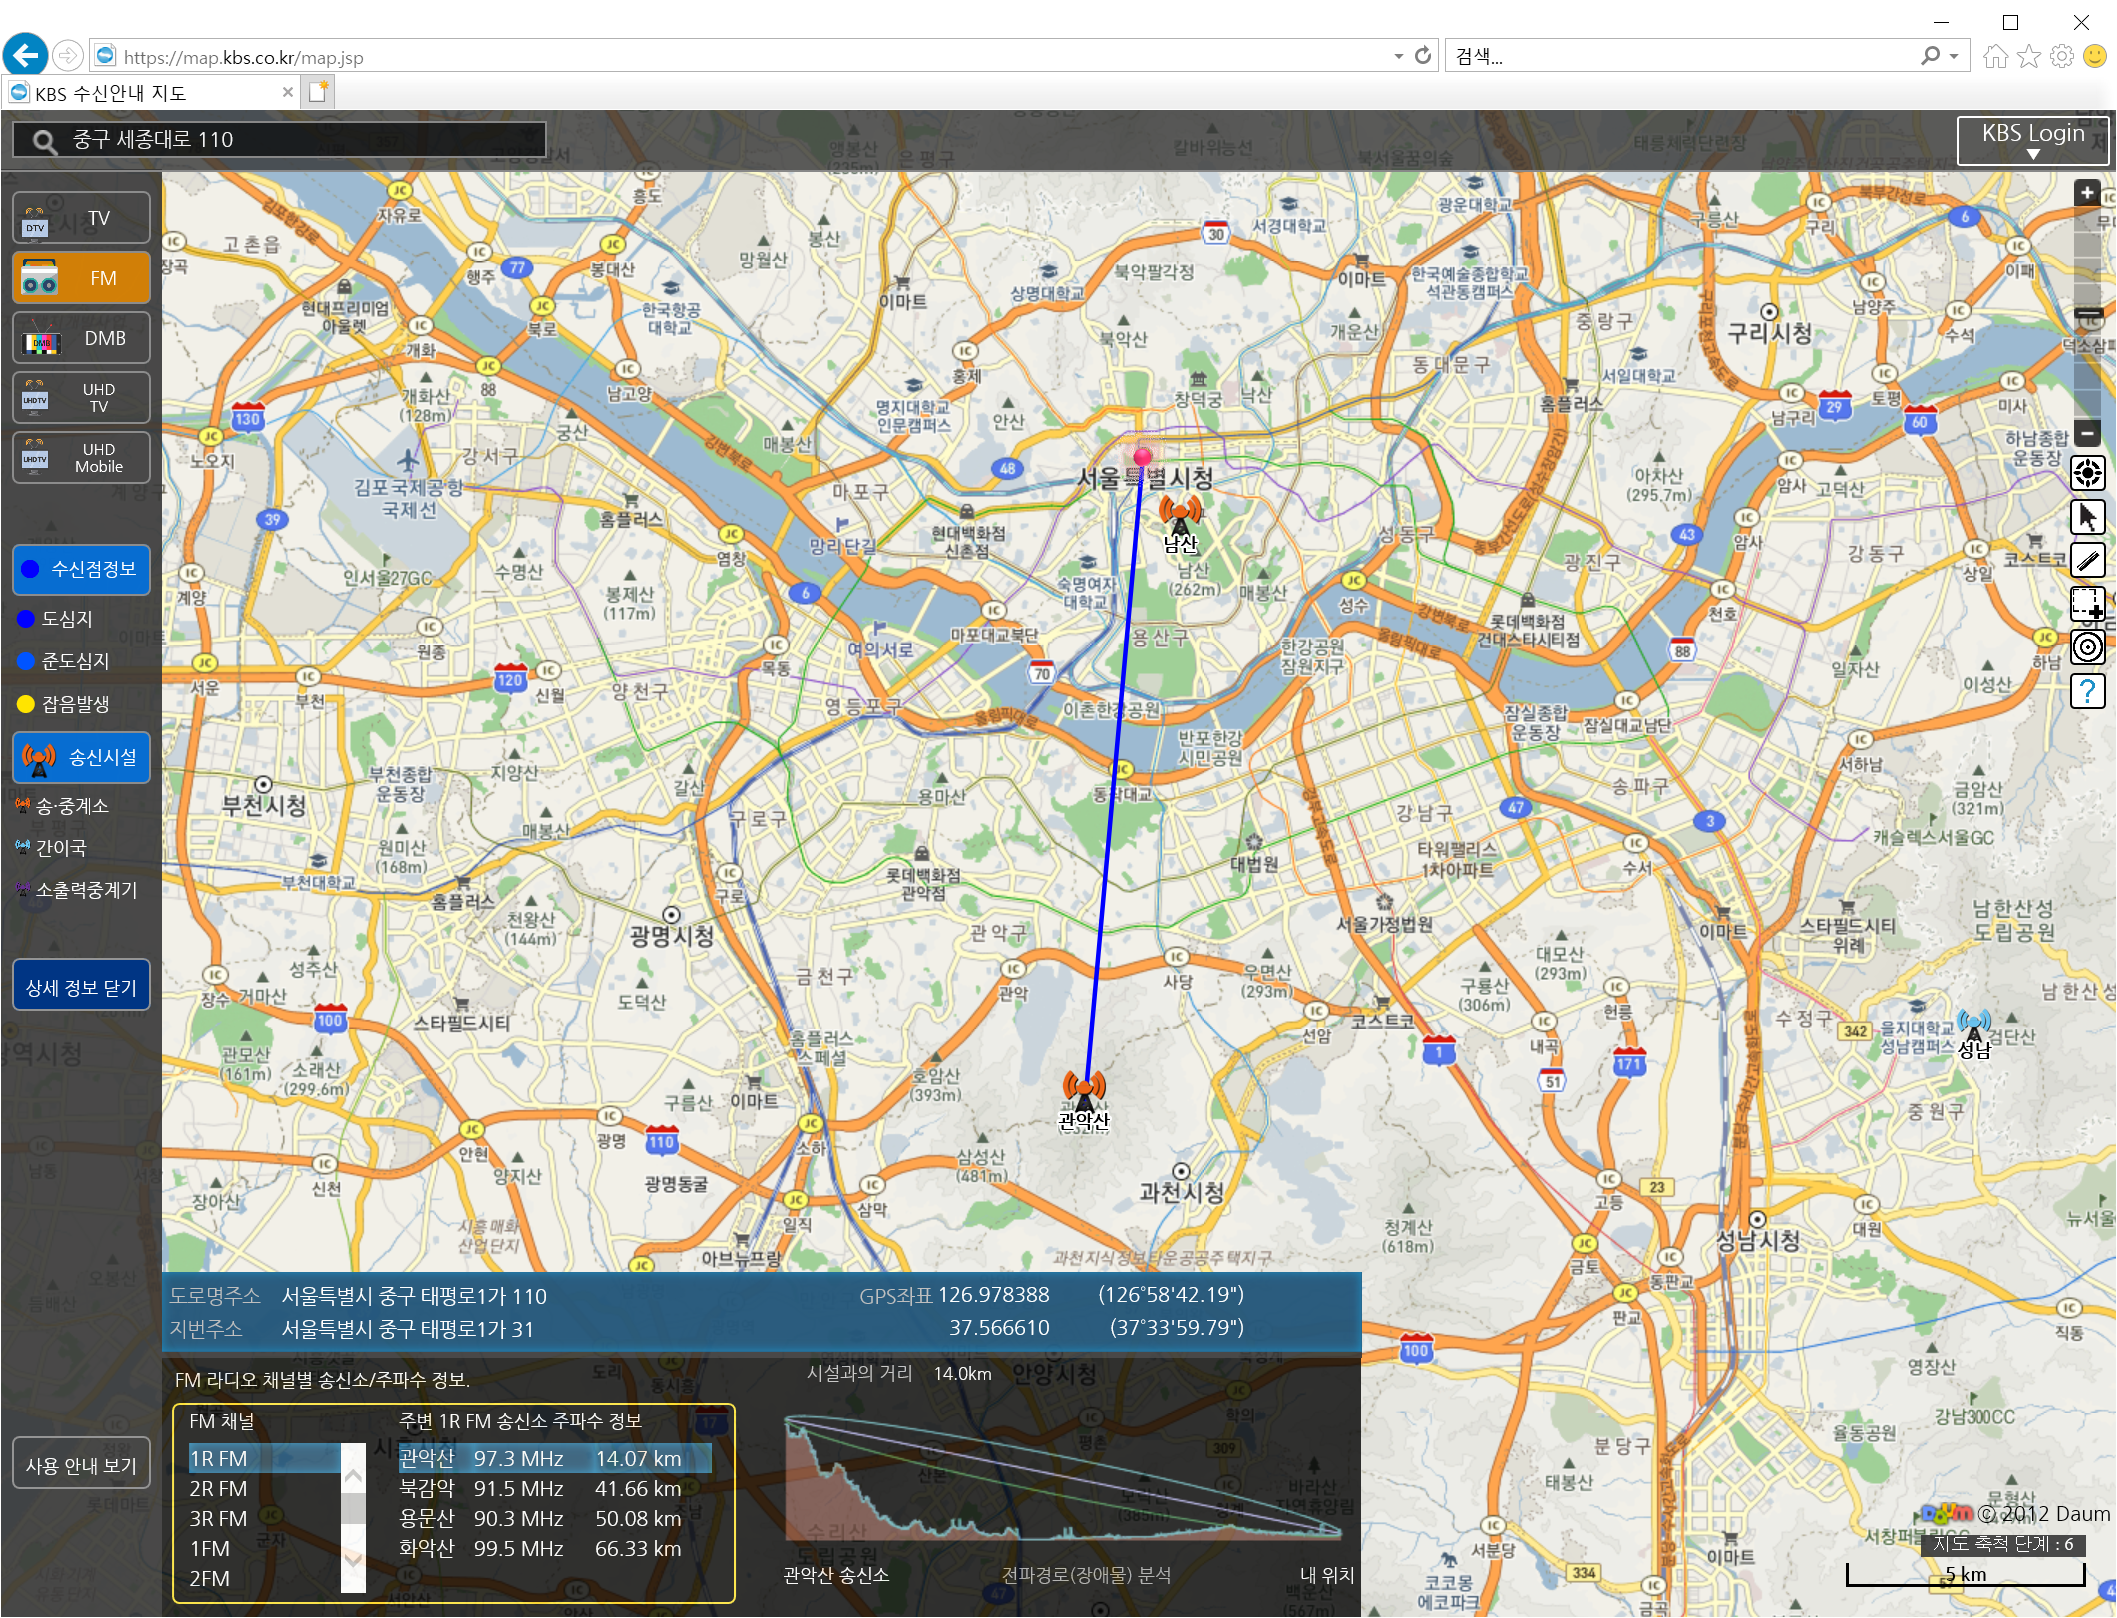Expand the KBS Login dropdown
This screenshot has height=1618, width=2117.
2032,140
